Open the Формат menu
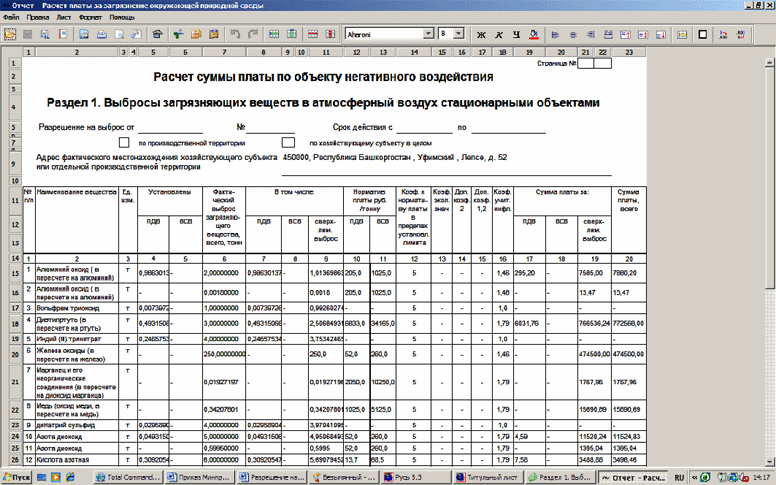 (x=90, y=17)
